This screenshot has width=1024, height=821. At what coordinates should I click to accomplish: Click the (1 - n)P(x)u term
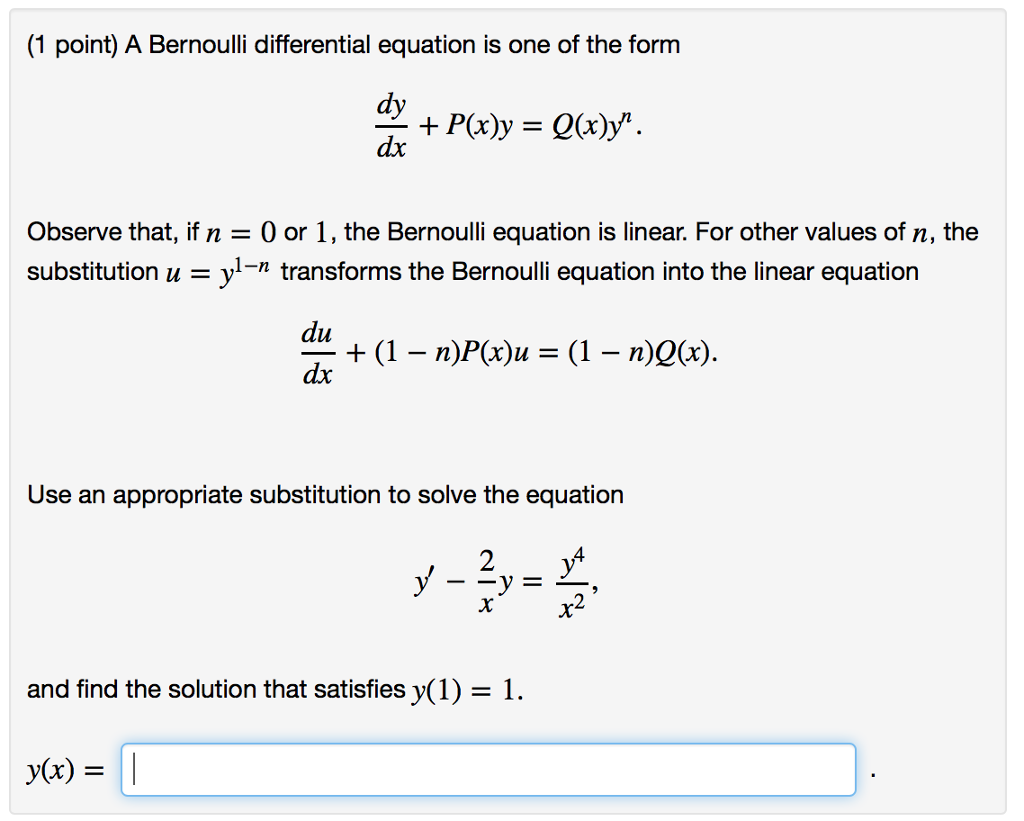pyautogui.click(x=452, y=352)
